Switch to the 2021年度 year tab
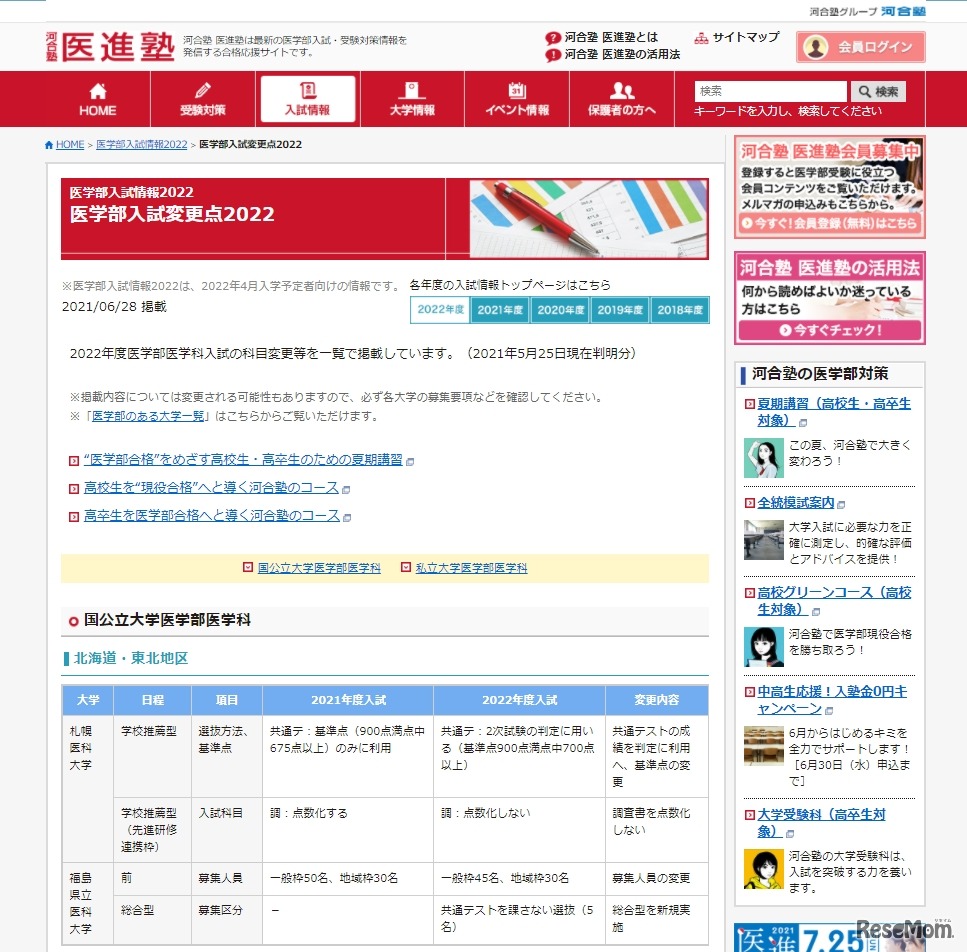This screenshot has height=952, width=967. coord(500,310)
